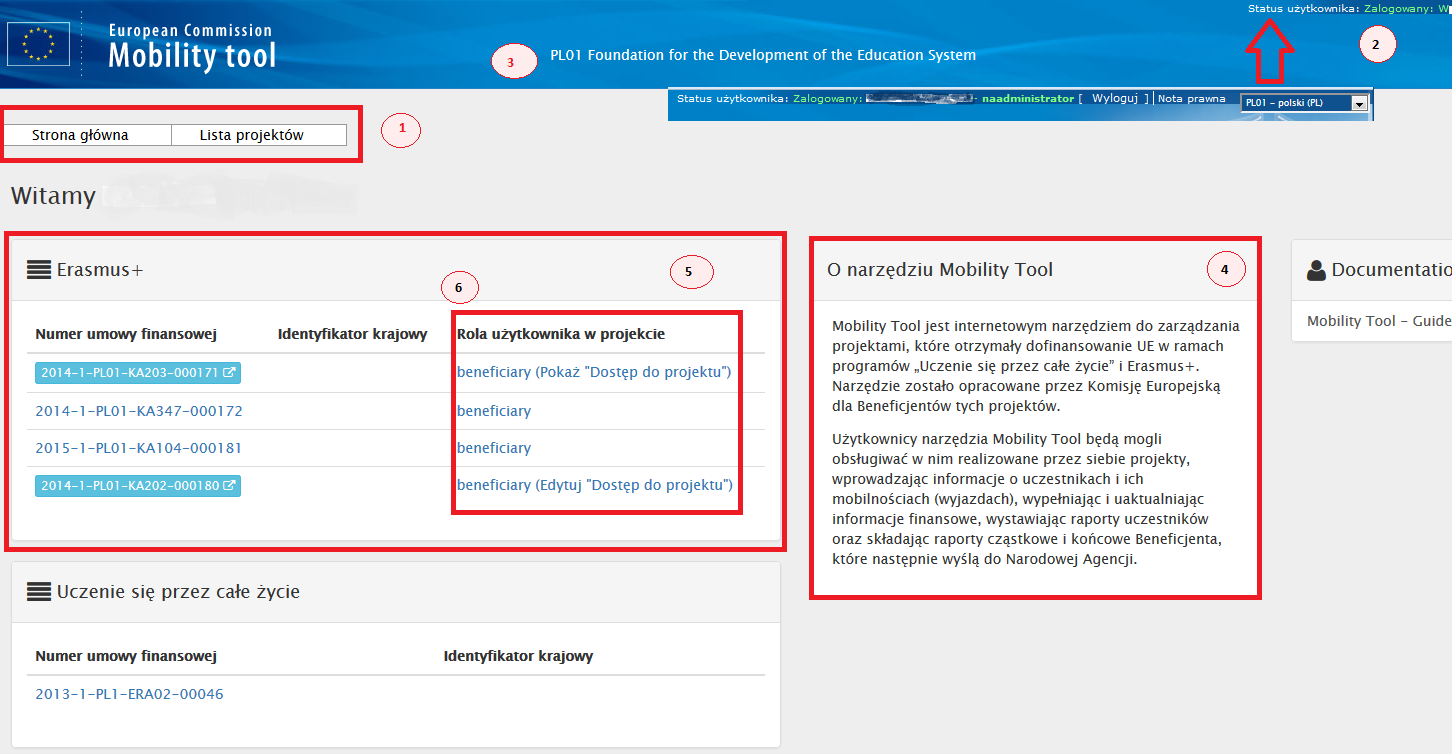Click beneficiary (Edytuj "Dostęp do projektu") link
This screenshot has width=1452, height=754.
(595, 485)
